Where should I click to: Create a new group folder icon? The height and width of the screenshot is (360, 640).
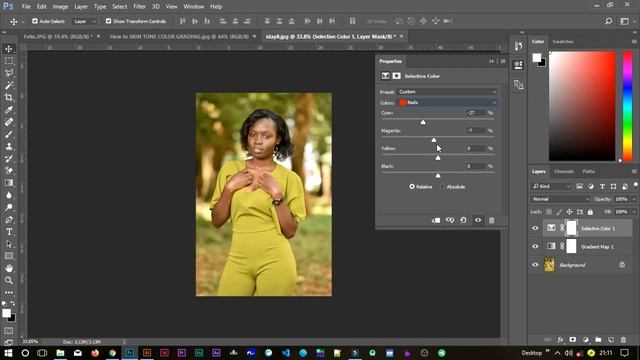point(598,340)
